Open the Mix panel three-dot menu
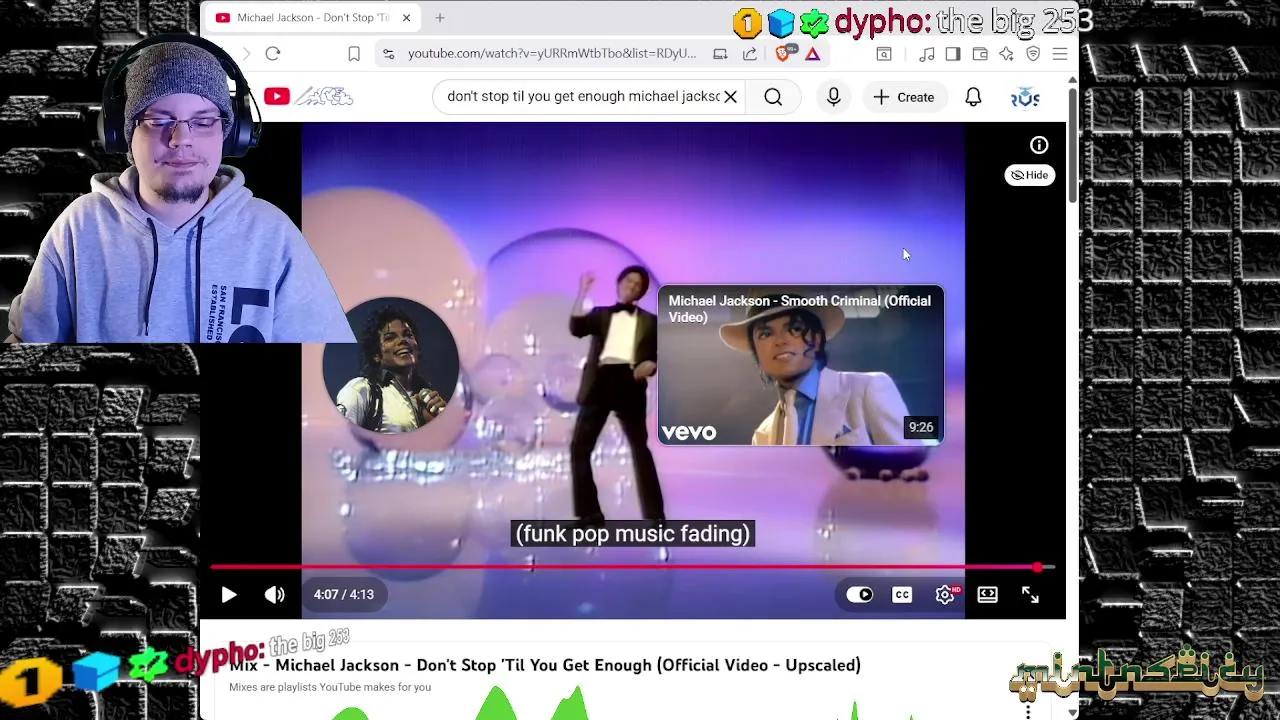 (1028, 711)
